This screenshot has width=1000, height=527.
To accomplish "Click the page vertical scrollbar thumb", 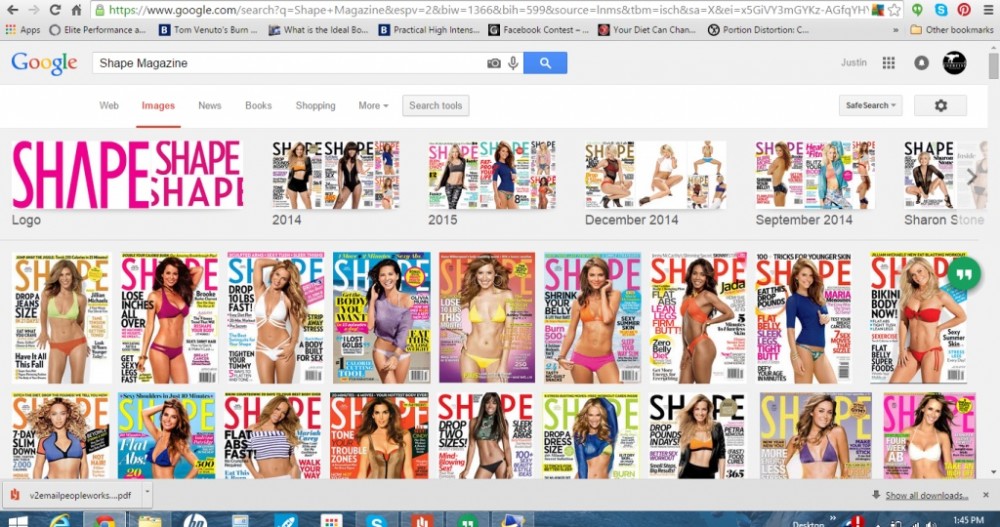I will click(993, 67).
